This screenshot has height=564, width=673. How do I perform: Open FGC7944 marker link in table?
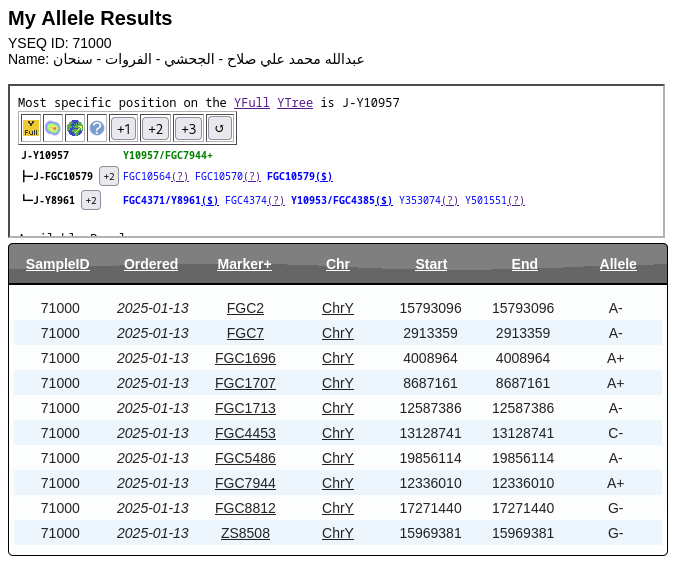coord(245,483)
